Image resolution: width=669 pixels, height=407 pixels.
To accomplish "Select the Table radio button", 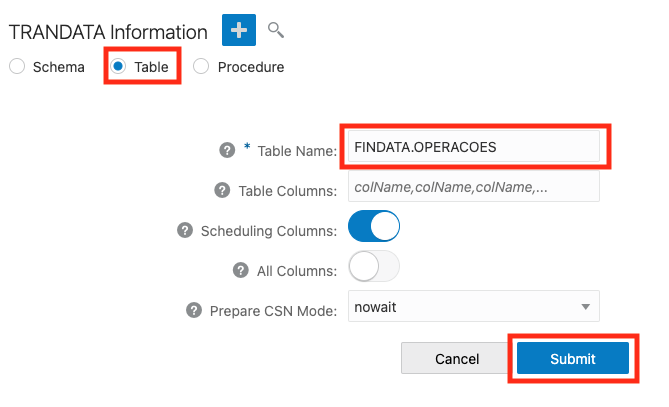I will [118, 67].
